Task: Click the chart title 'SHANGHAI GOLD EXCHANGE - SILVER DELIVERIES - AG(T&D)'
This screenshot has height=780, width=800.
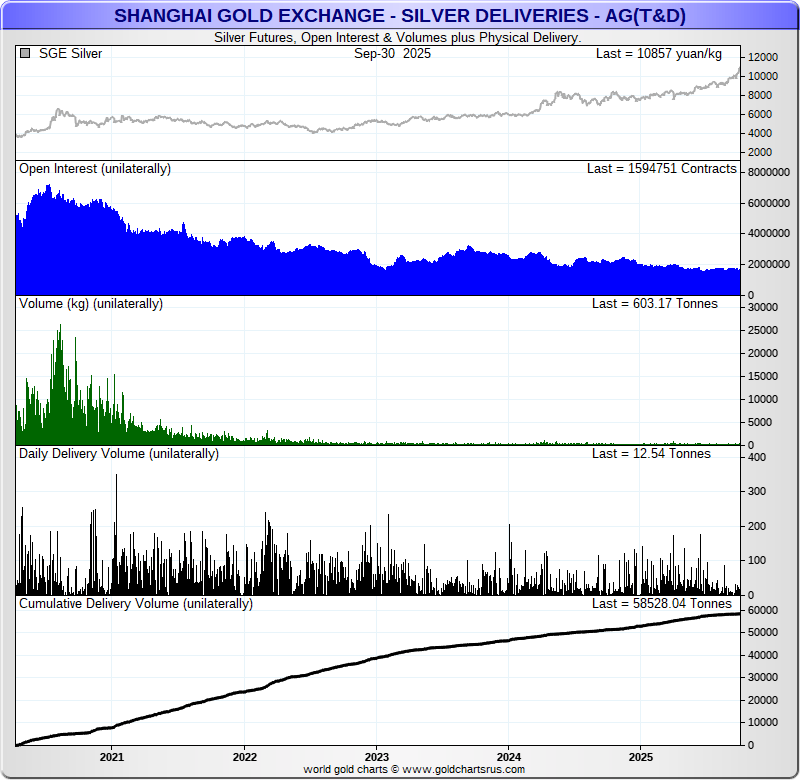Action: click(399, 16)
